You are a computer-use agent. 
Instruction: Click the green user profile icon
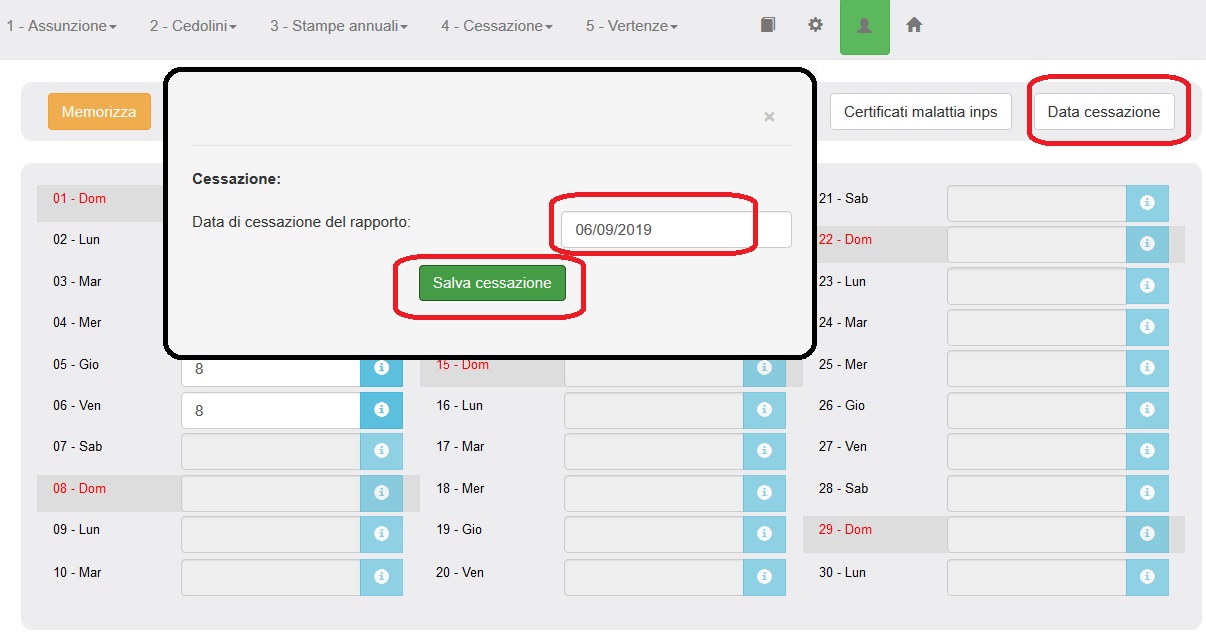(x=864, y=27)
